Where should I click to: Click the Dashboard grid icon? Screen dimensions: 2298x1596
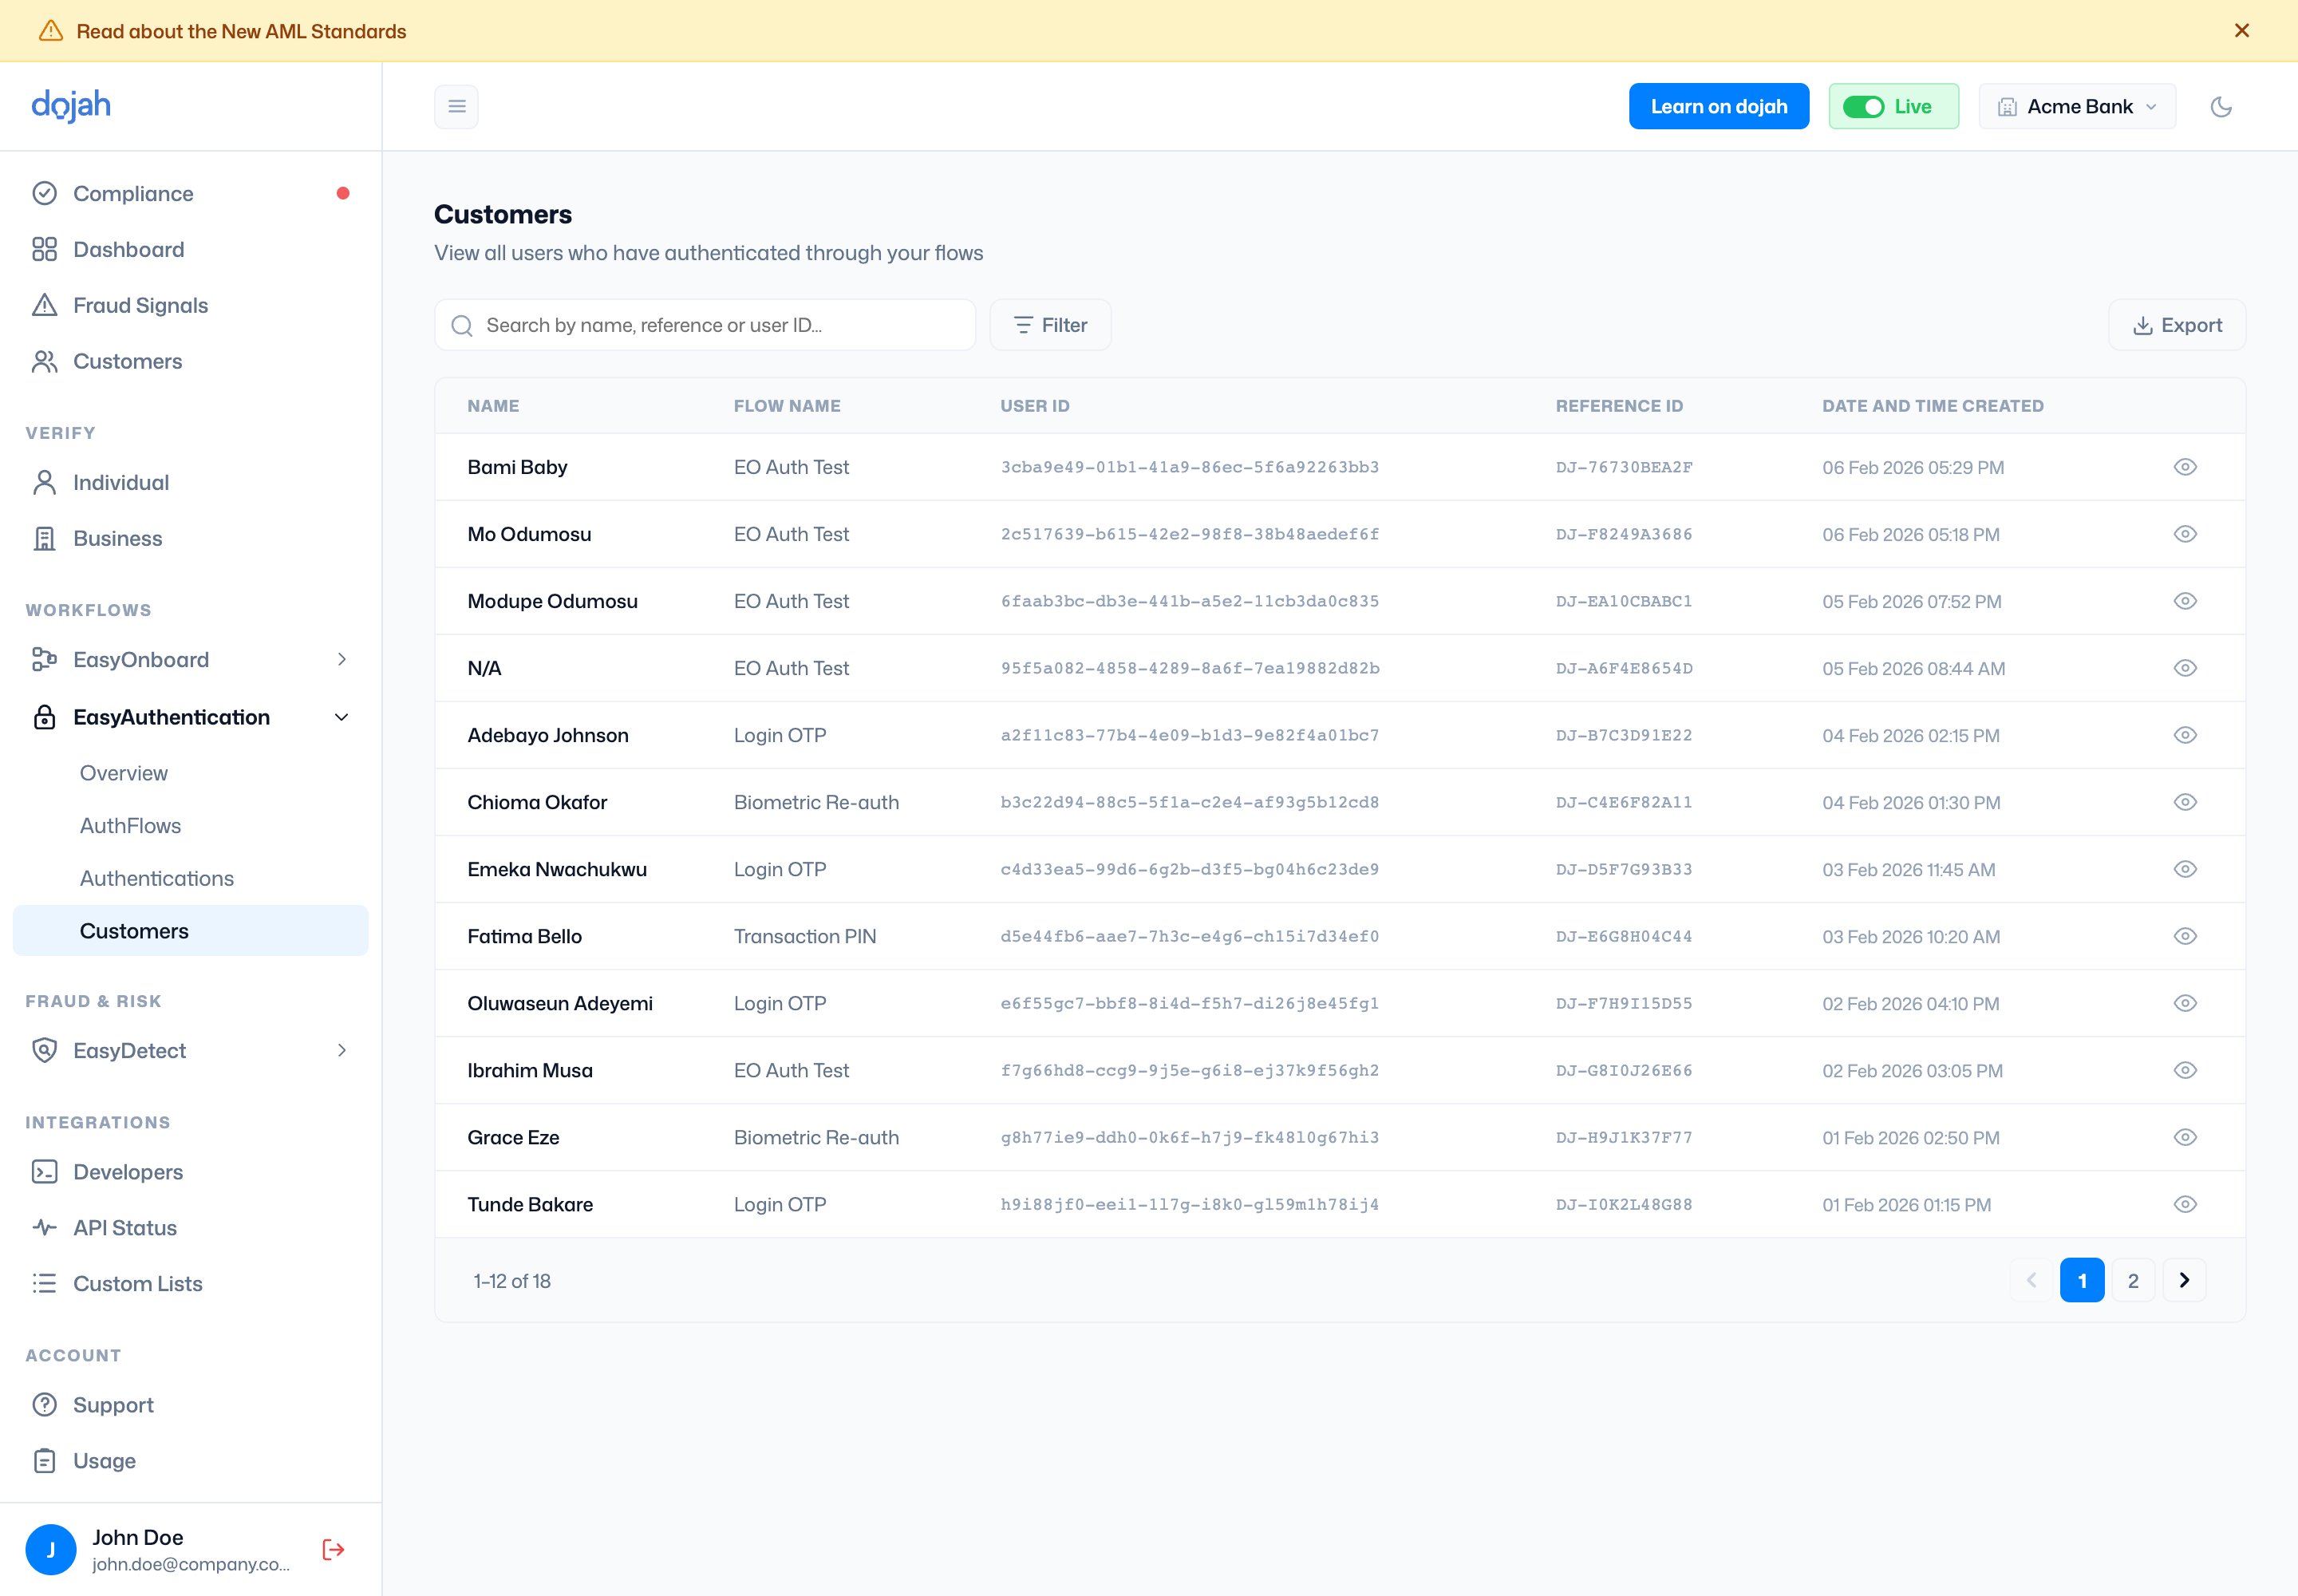point(45,249)
